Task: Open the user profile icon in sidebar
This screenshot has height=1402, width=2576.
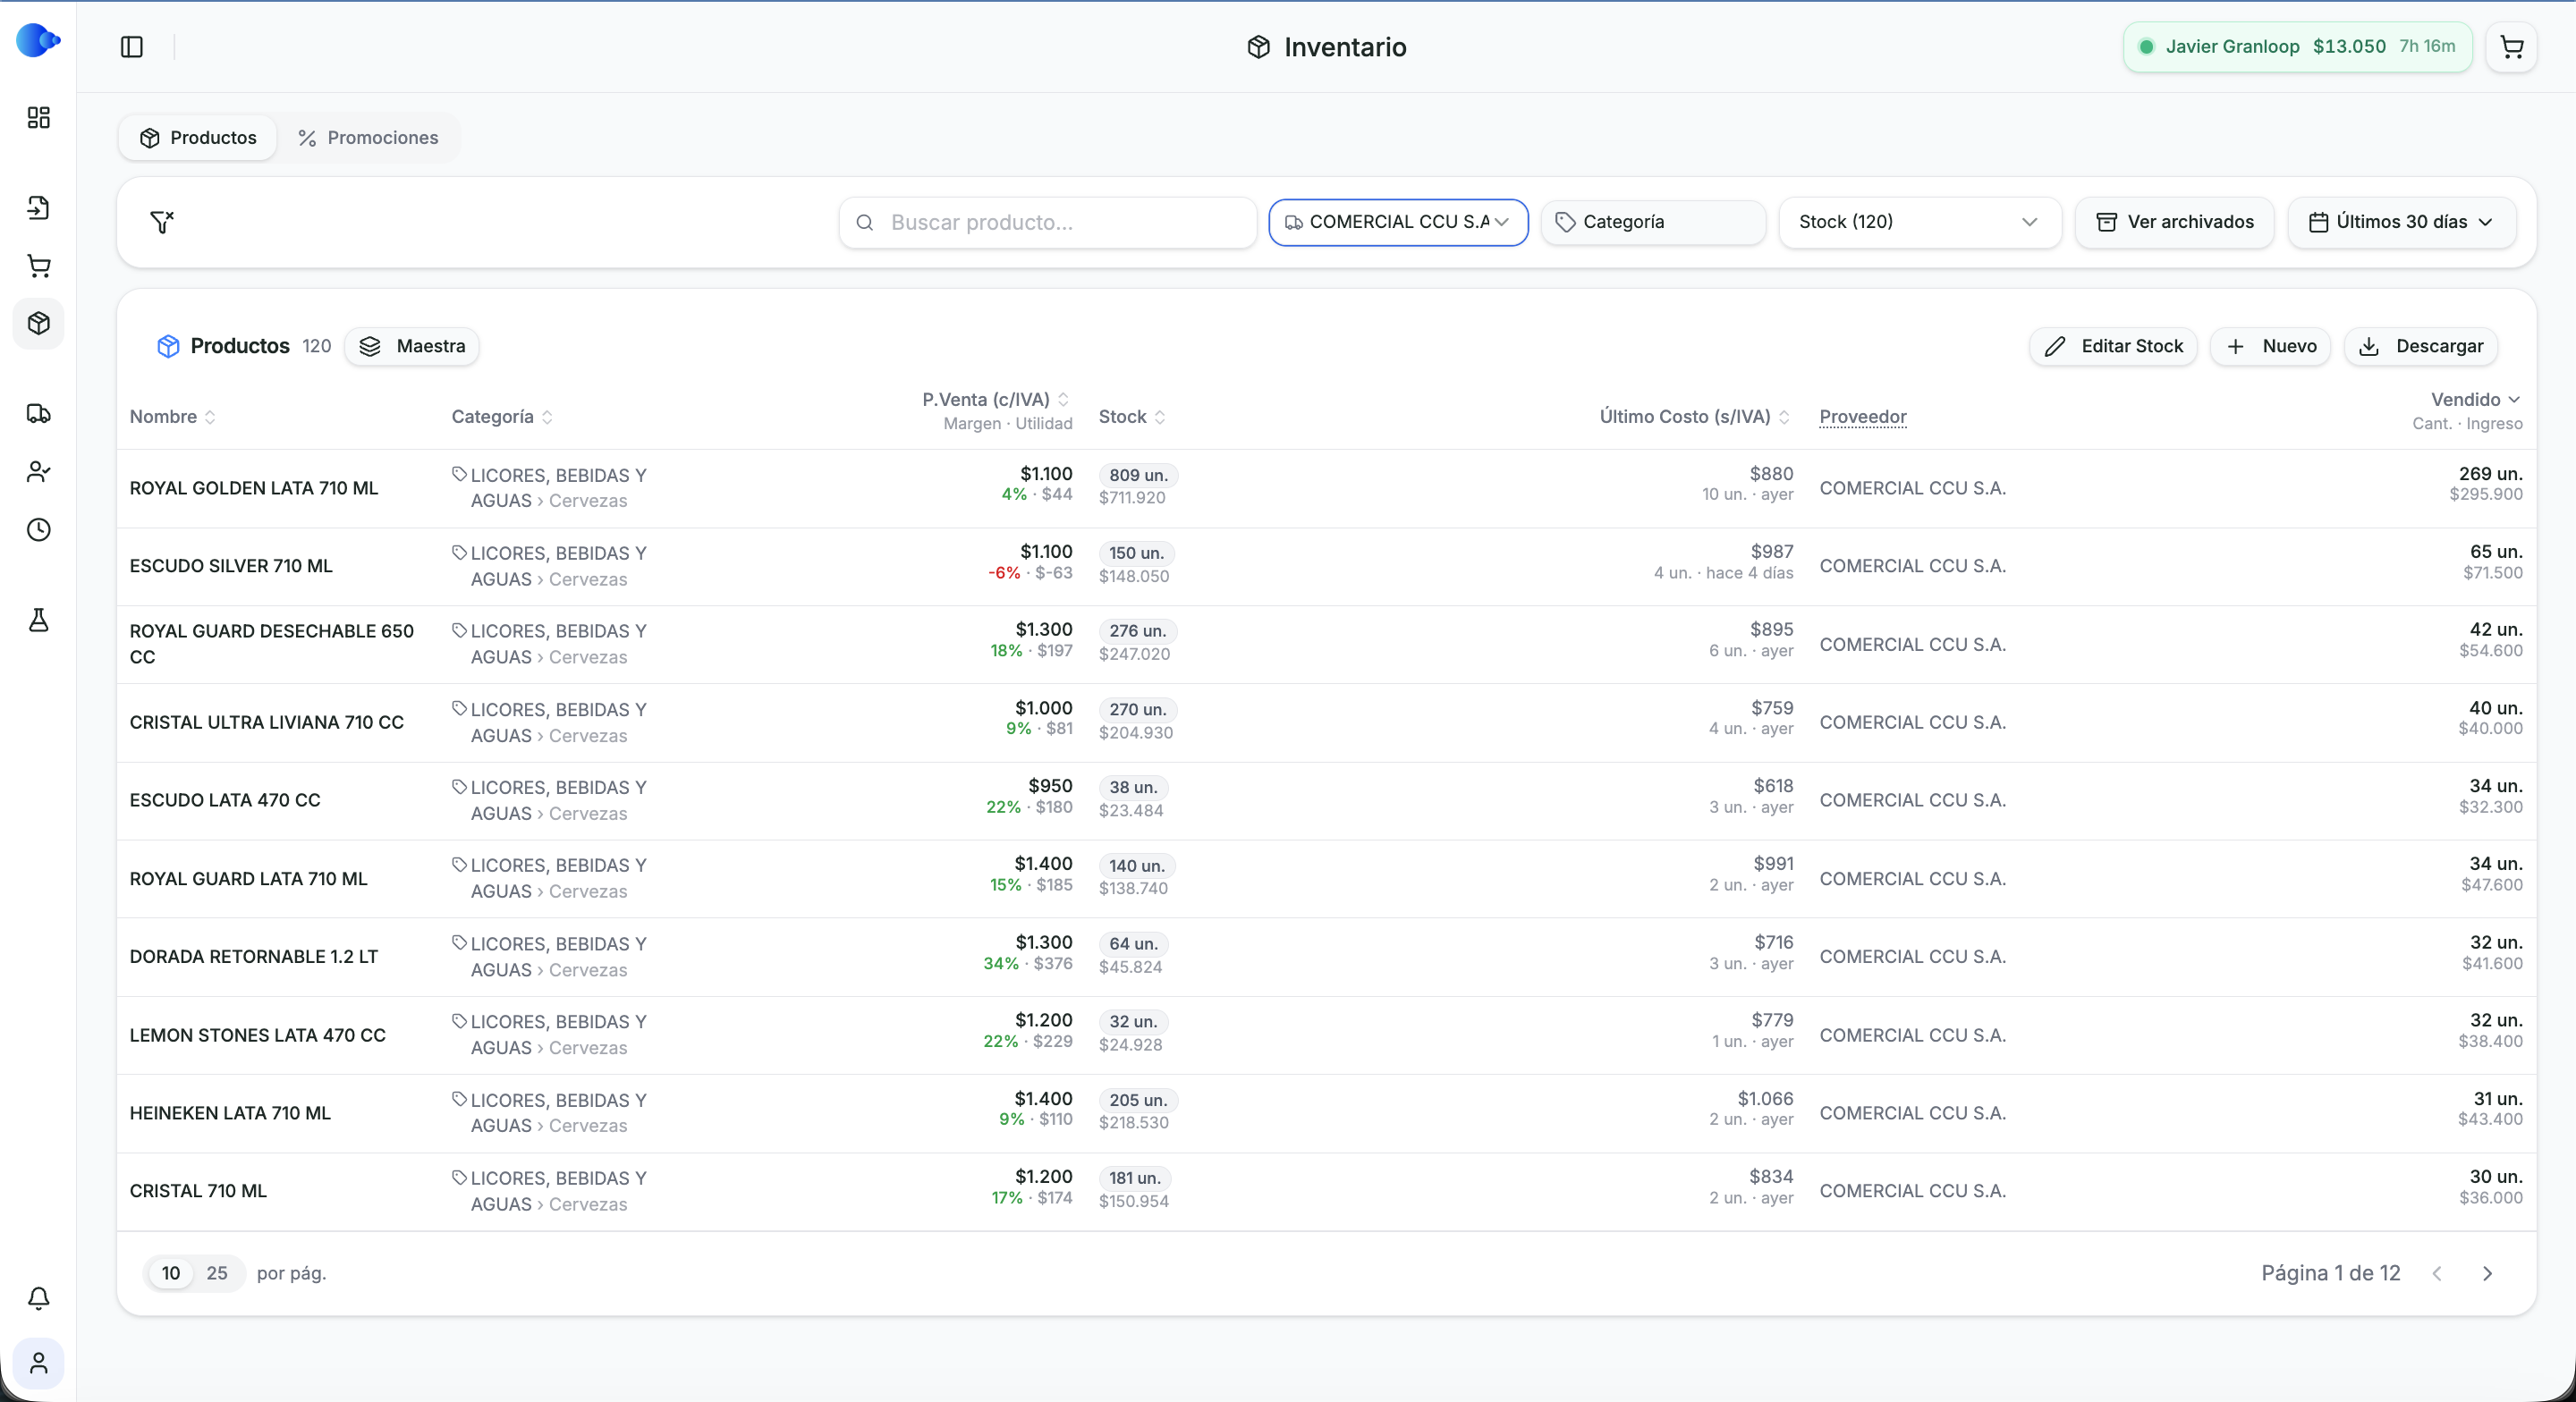Action: coord(38,1363)
